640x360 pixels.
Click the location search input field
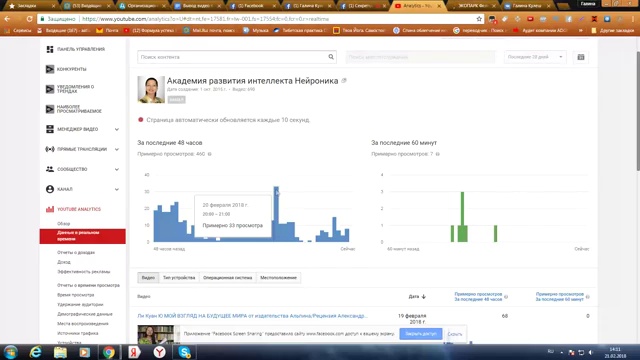pyautogui.click(x=420, y=57)
